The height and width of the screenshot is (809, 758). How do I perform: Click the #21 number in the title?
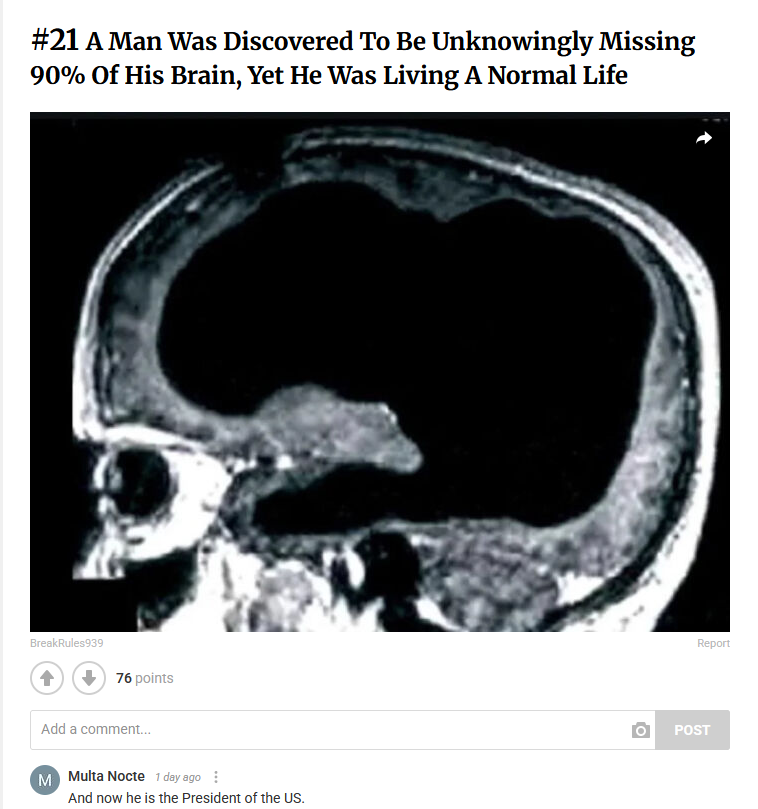tap(54, 41)
